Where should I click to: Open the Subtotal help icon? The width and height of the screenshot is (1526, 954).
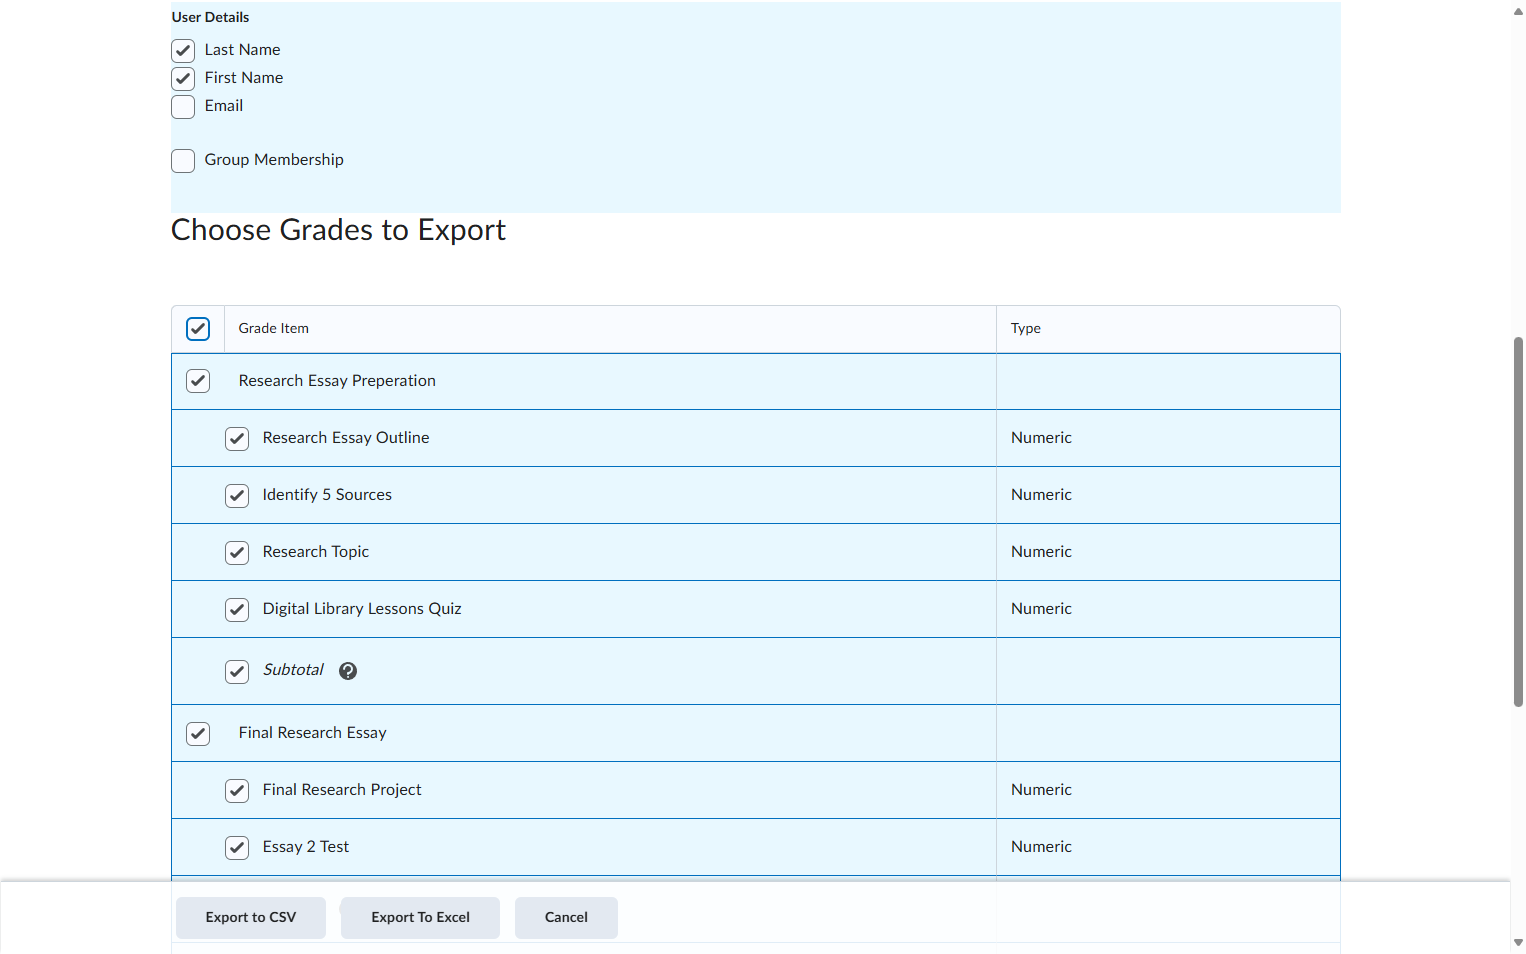coord(348,671)
